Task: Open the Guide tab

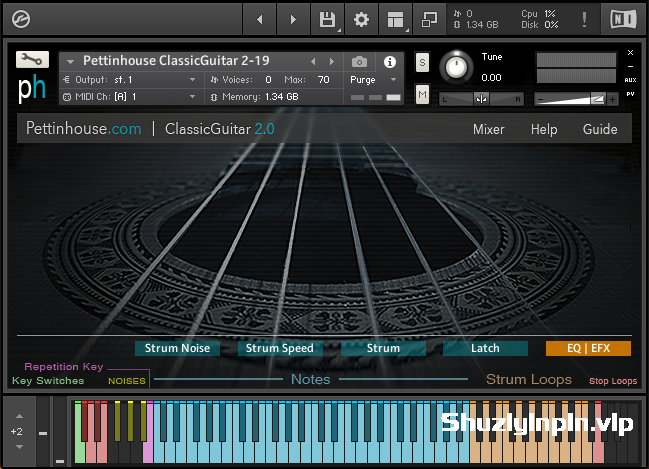Action: coord(600,129)
